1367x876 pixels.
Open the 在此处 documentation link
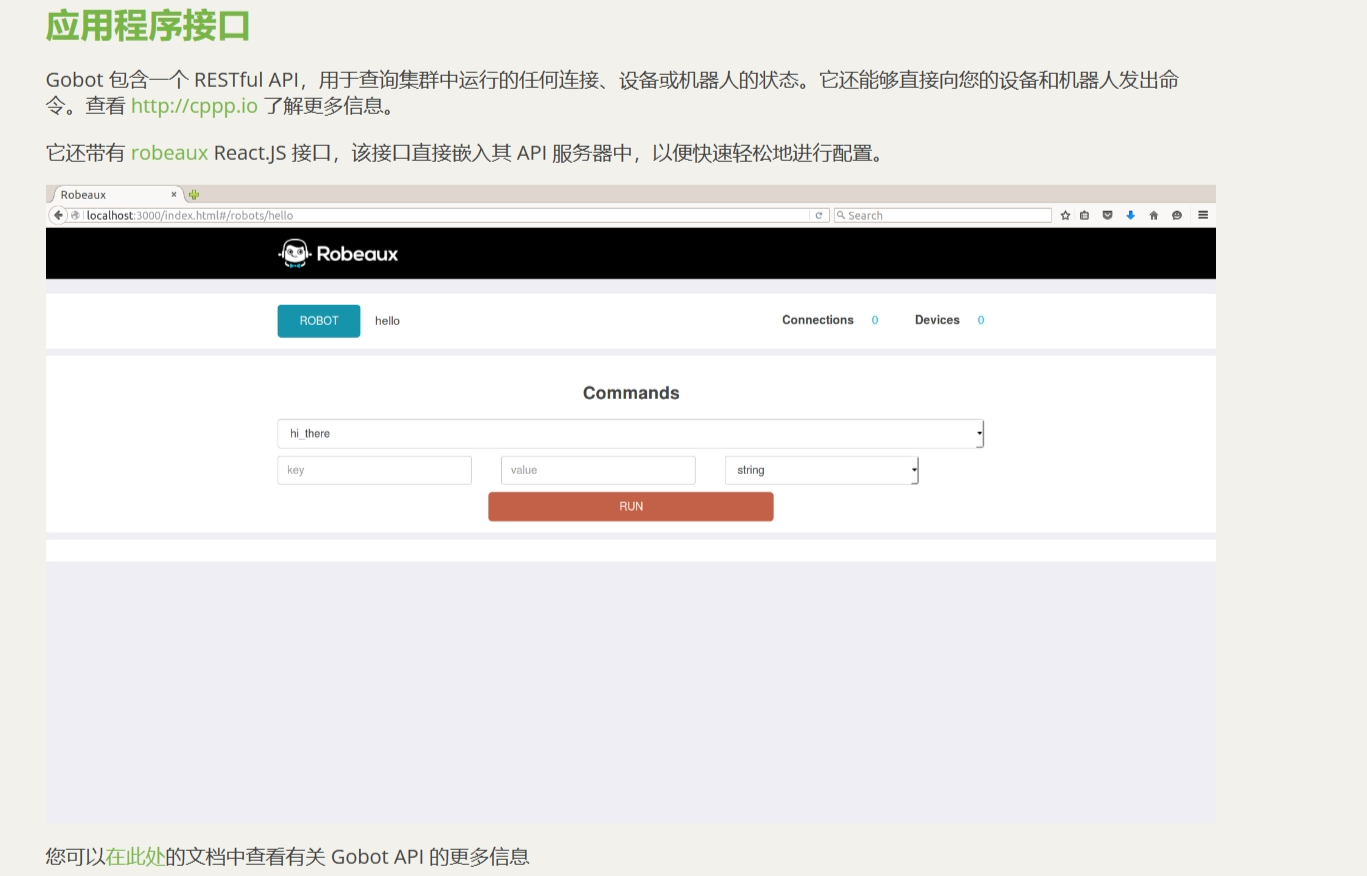pos(136,856)
